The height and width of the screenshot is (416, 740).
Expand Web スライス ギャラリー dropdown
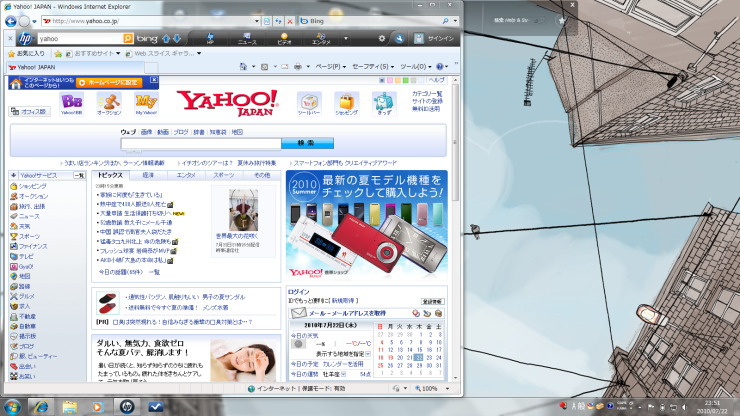(x=199, y=54)
